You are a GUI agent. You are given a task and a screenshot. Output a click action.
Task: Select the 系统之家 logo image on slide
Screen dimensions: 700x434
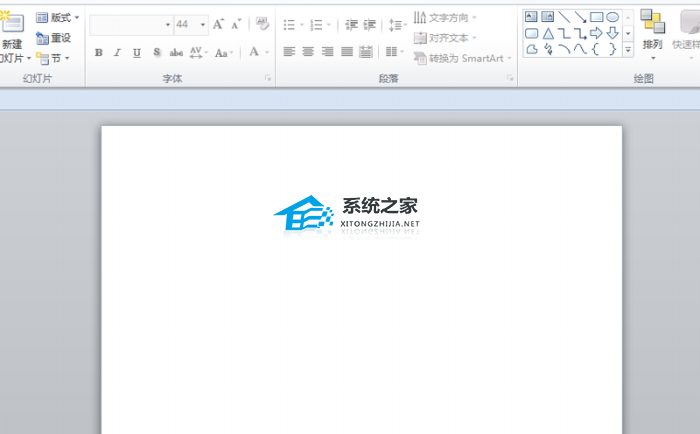[347, 217]
